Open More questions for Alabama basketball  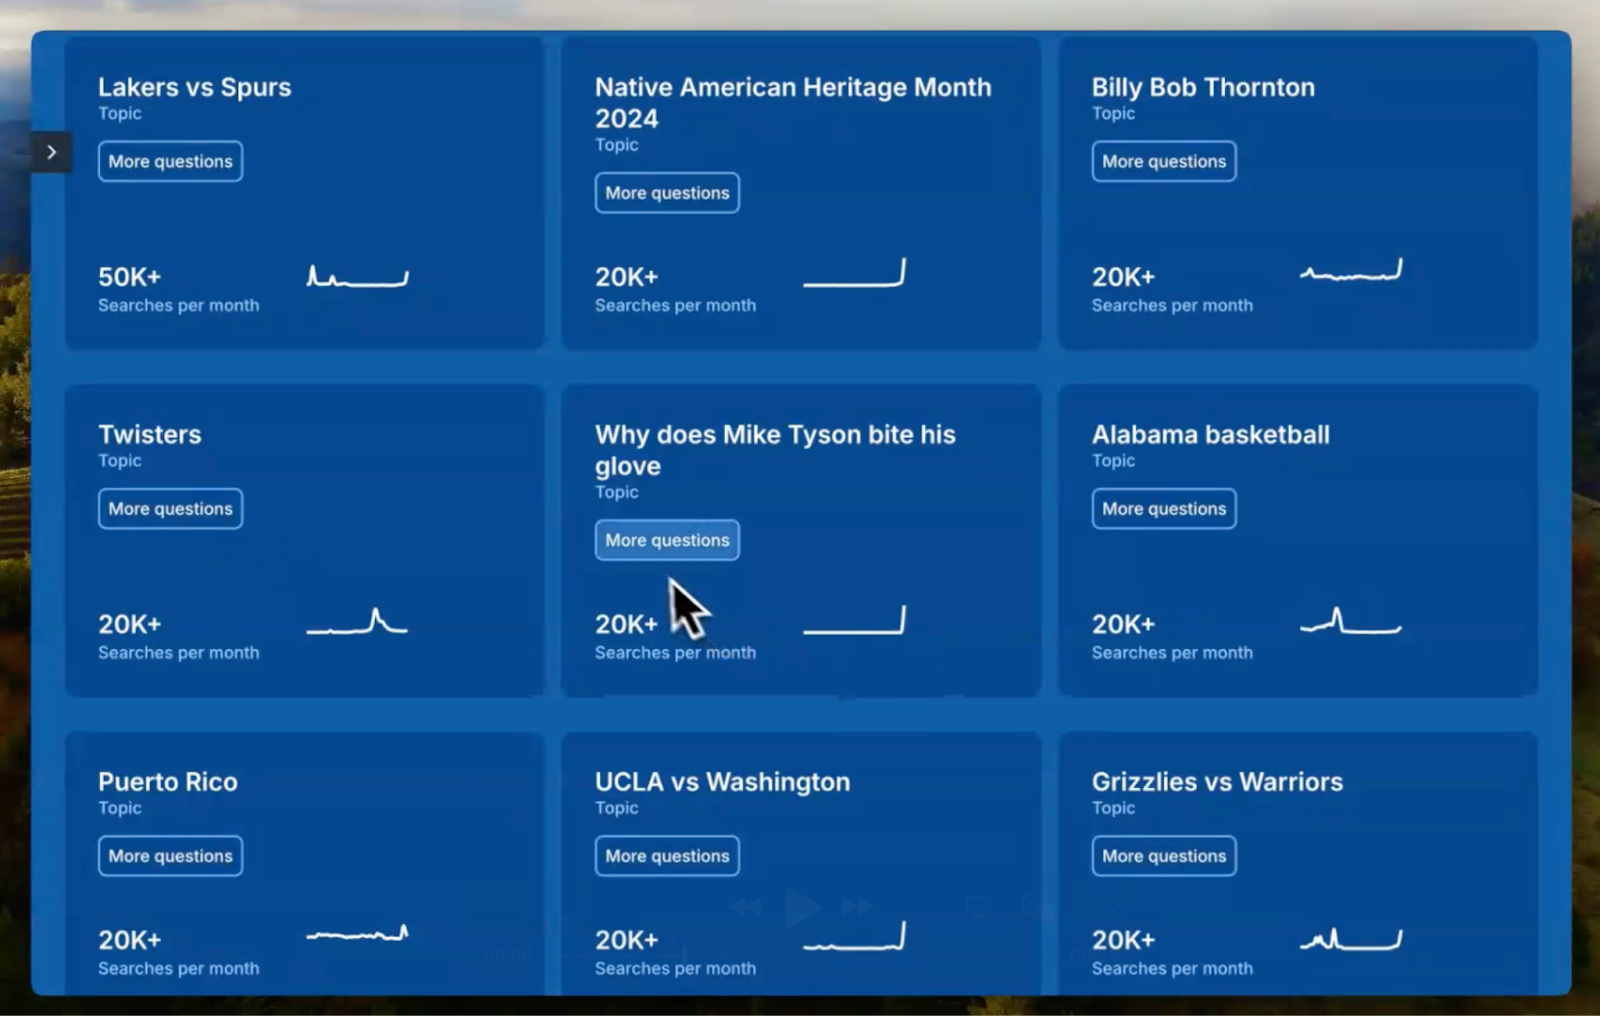coord(1163,509)
